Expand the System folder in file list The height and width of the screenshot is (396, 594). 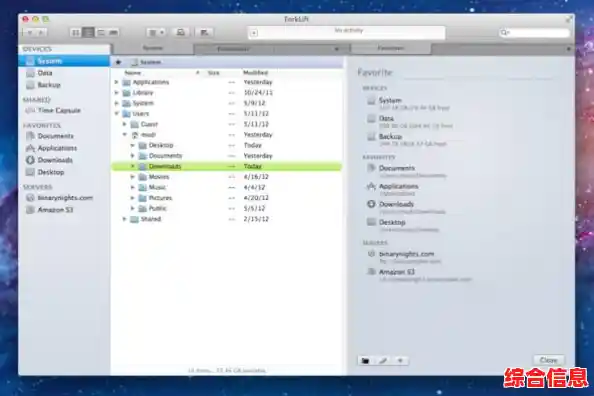(x=117, y=103)
